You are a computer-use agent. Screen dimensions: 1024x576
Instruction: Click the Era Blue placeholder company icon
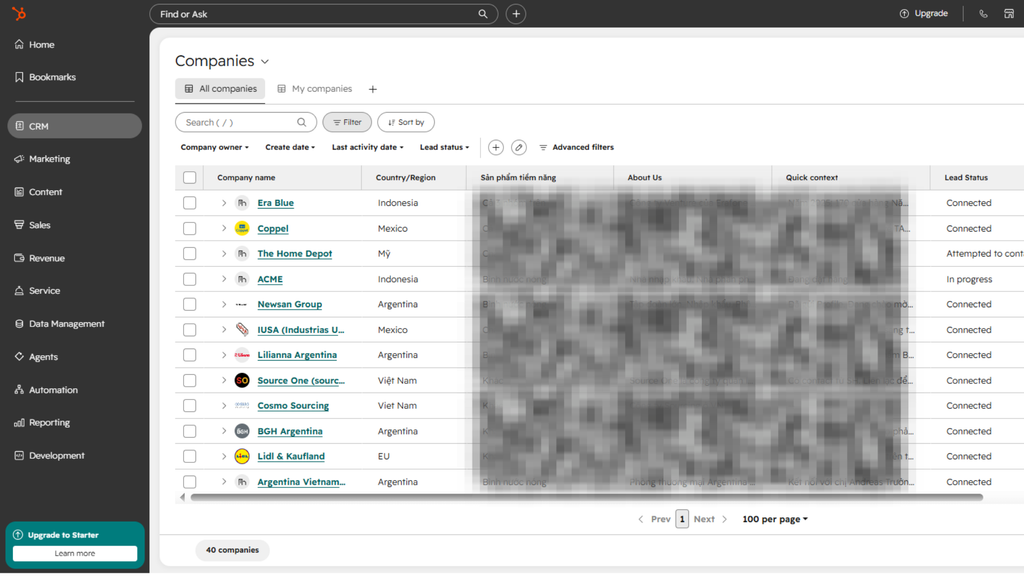[x=242, y=203]
